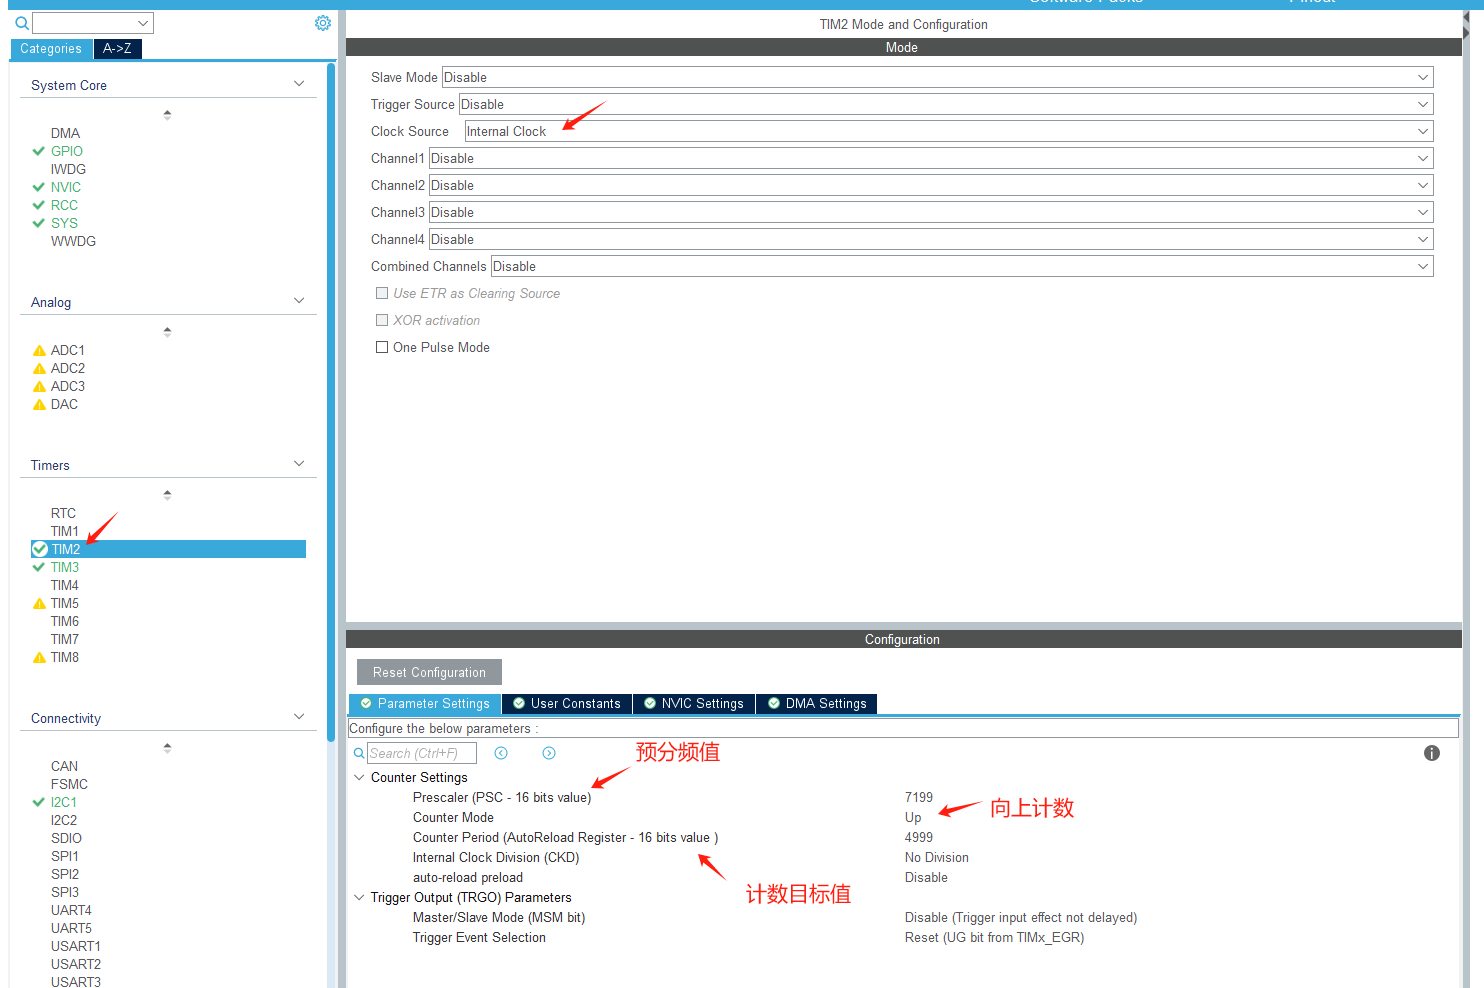This screenshot has width=1484, height=988.
Task: Select RTC in the Timers list
Action: 63,513
